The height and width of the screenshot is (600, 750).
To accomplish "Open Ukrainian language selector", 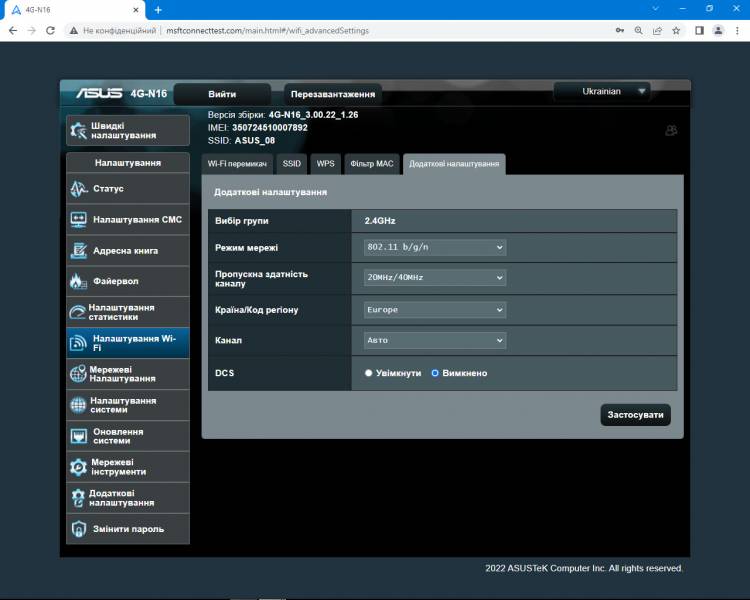I will 602,91.
